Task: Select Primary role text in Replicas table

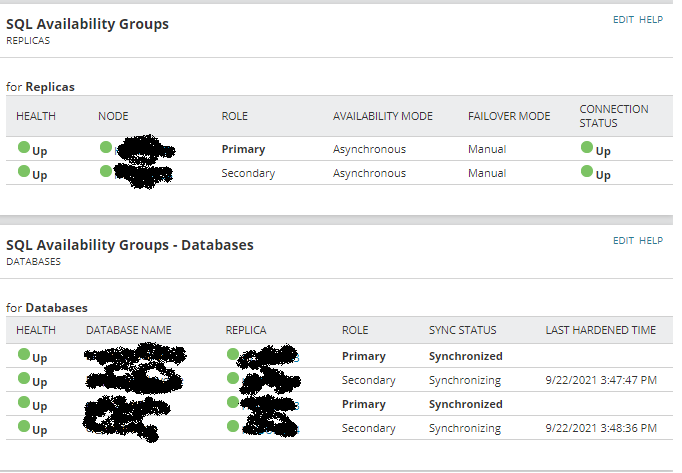Action: pyautogui.click(x=243, y=149)
